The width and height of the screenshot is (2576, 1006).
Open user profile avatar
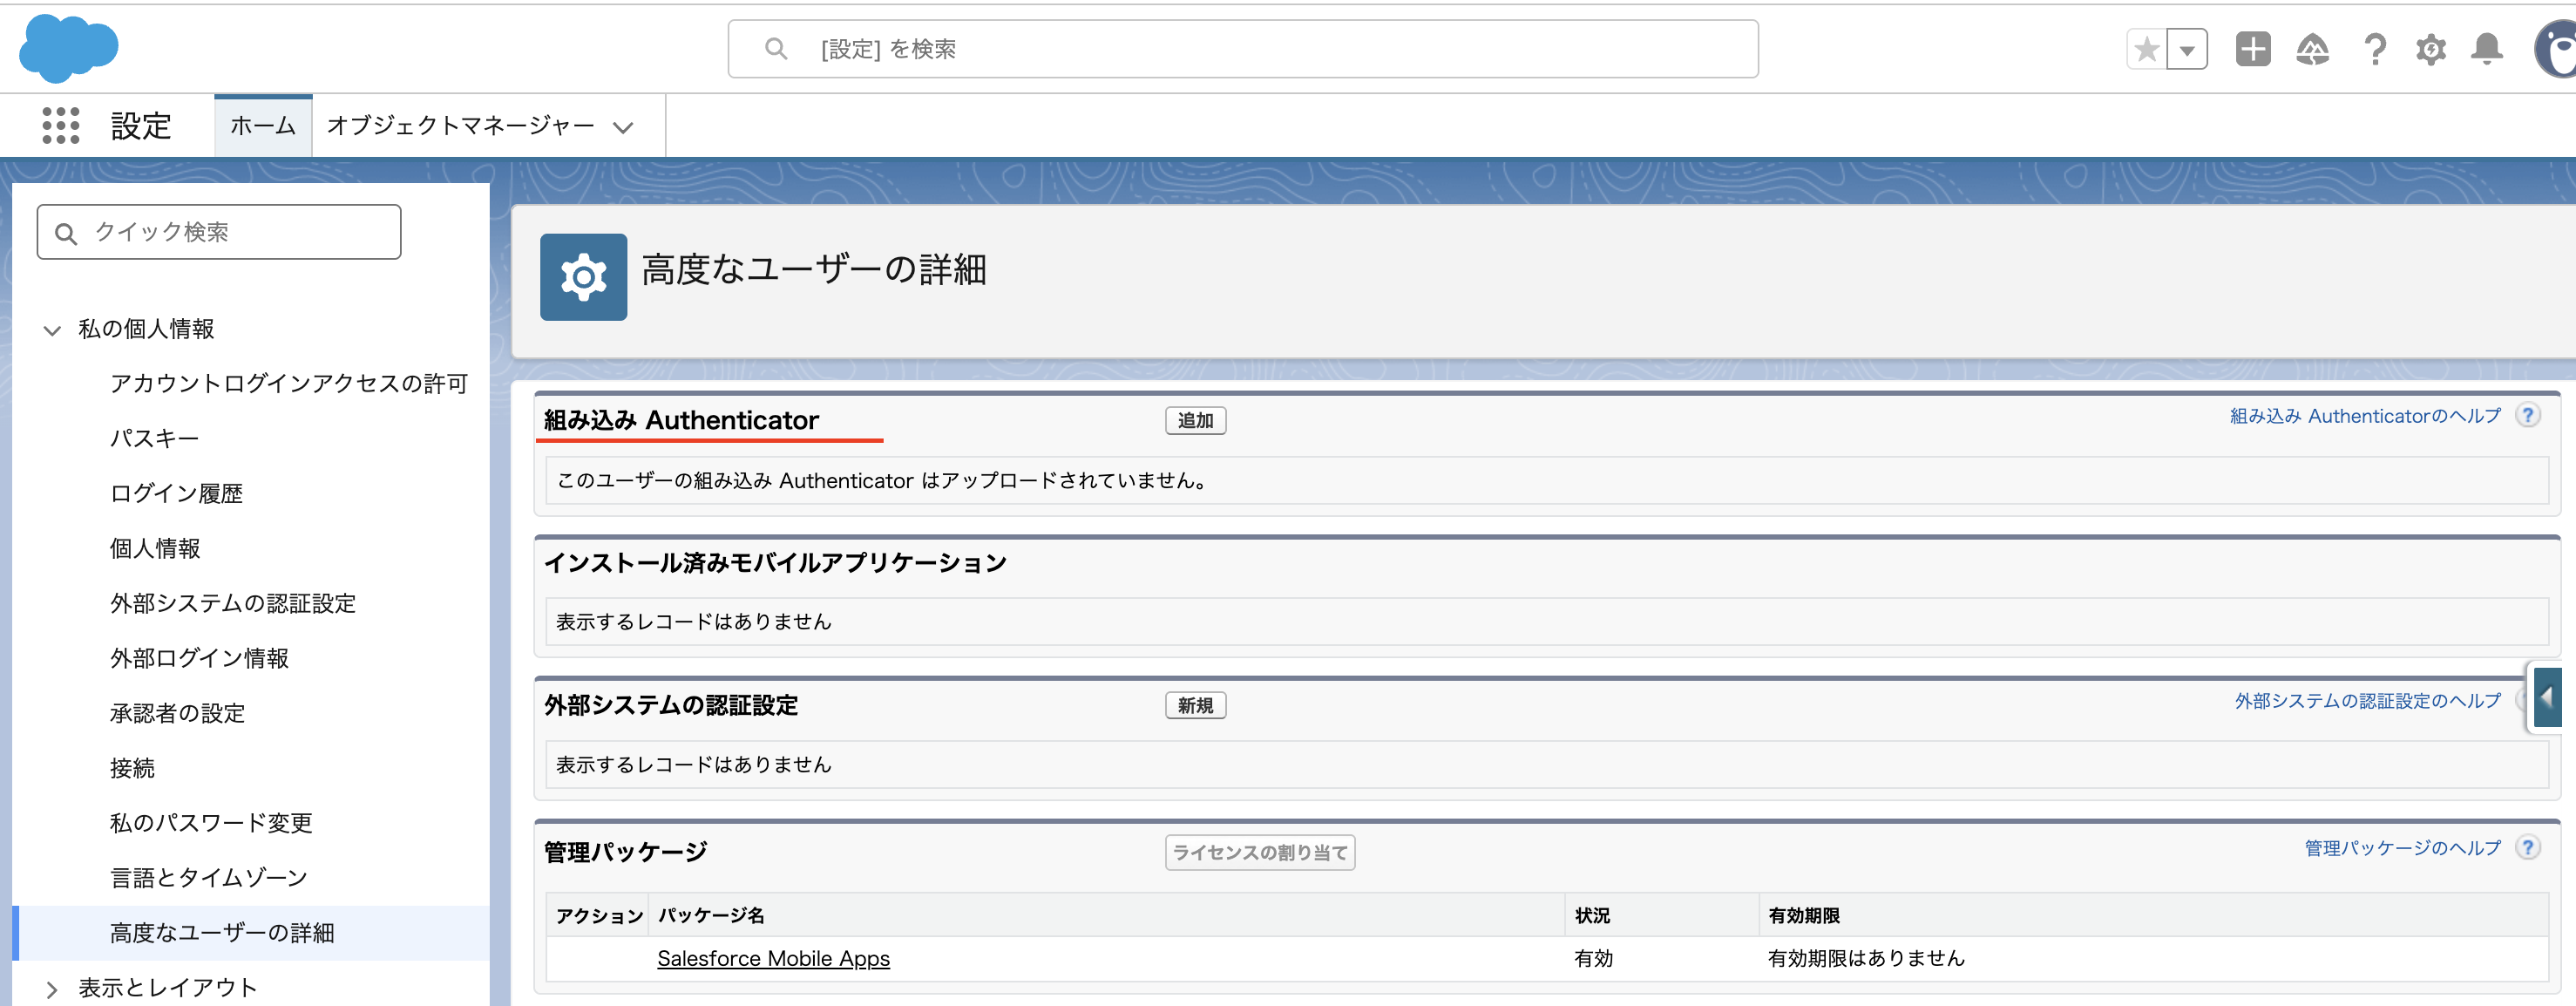pos(2556,49)
